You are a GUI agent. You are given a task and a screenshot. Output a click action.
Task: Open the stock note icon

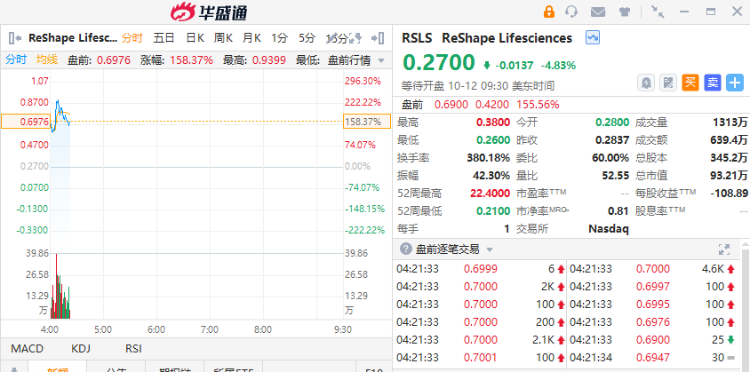668,83
